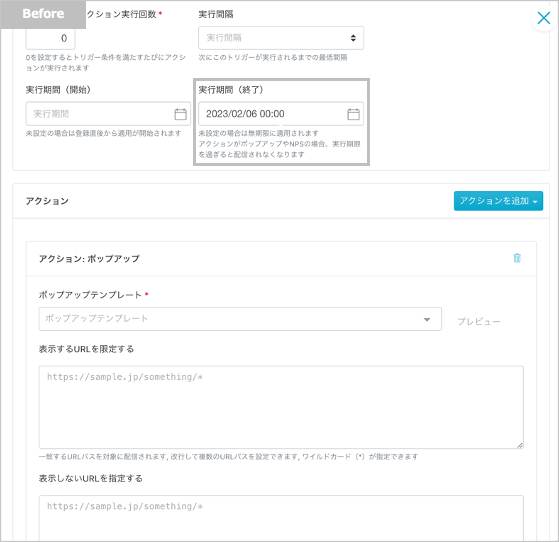Focus the アクション実行回数 number field

click(x=50, y=38)
